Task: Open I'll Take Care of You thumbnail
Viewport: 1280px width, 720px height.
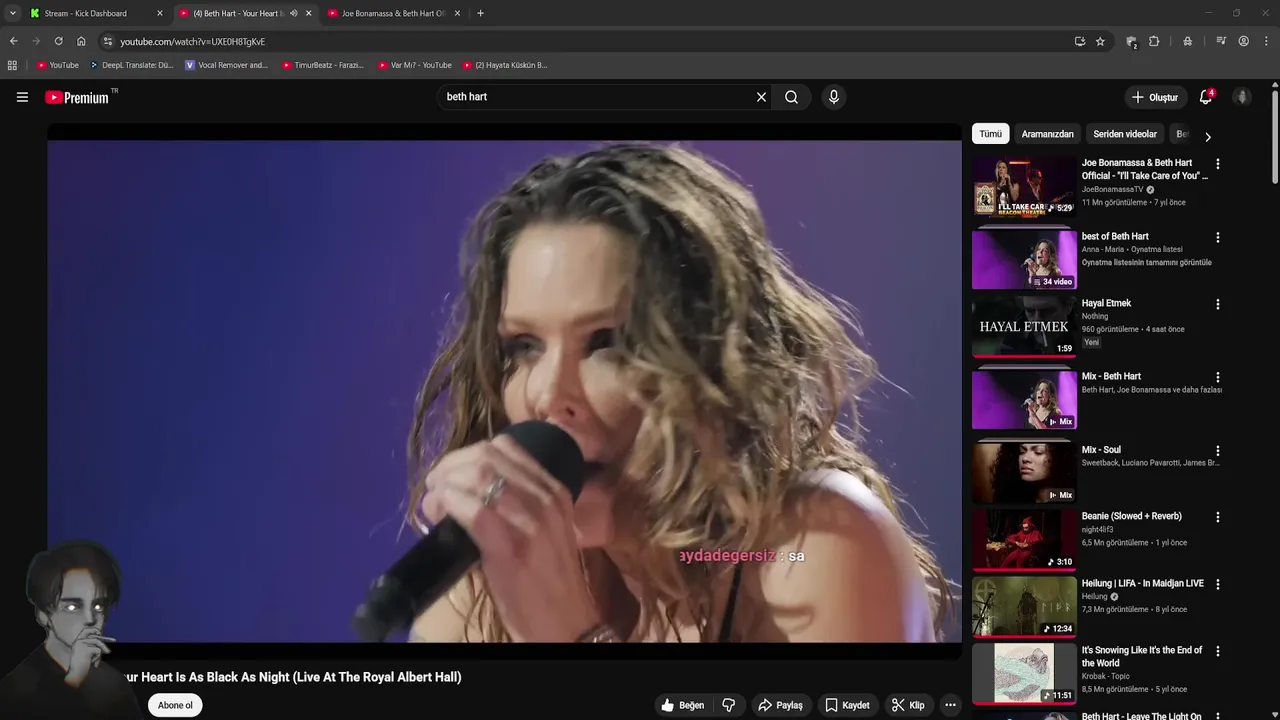Action: coord(1024,186)
